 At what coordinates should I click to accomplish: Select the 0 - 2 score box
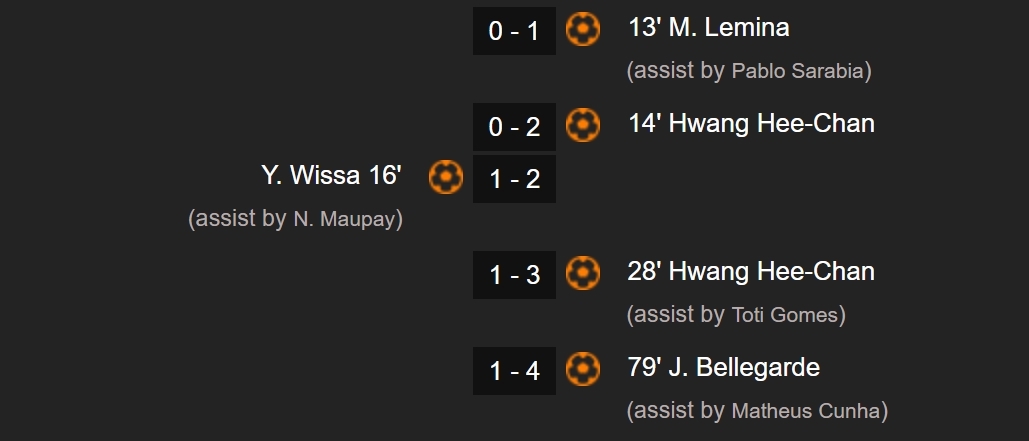coord(514,127)
